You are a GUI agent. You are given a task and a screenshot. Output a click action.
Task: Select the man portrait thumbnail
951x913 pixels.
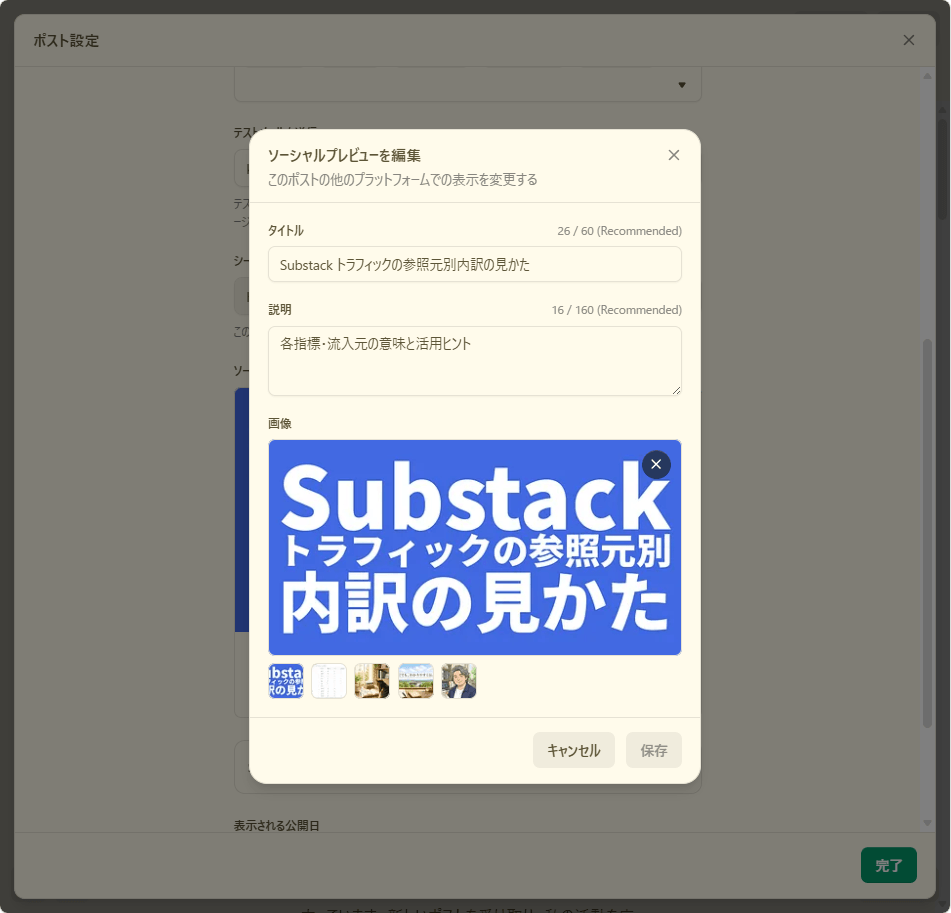click(x=459, y=681)
